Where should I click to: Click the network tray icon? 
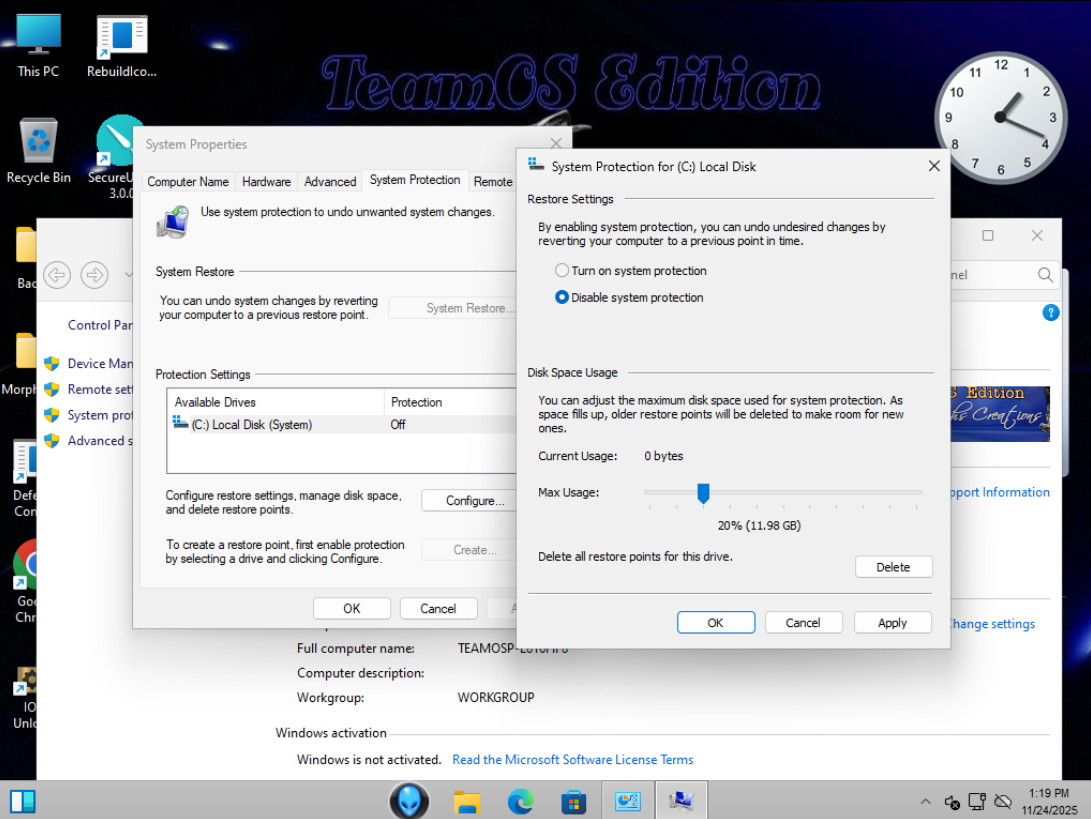coord(977,802)
